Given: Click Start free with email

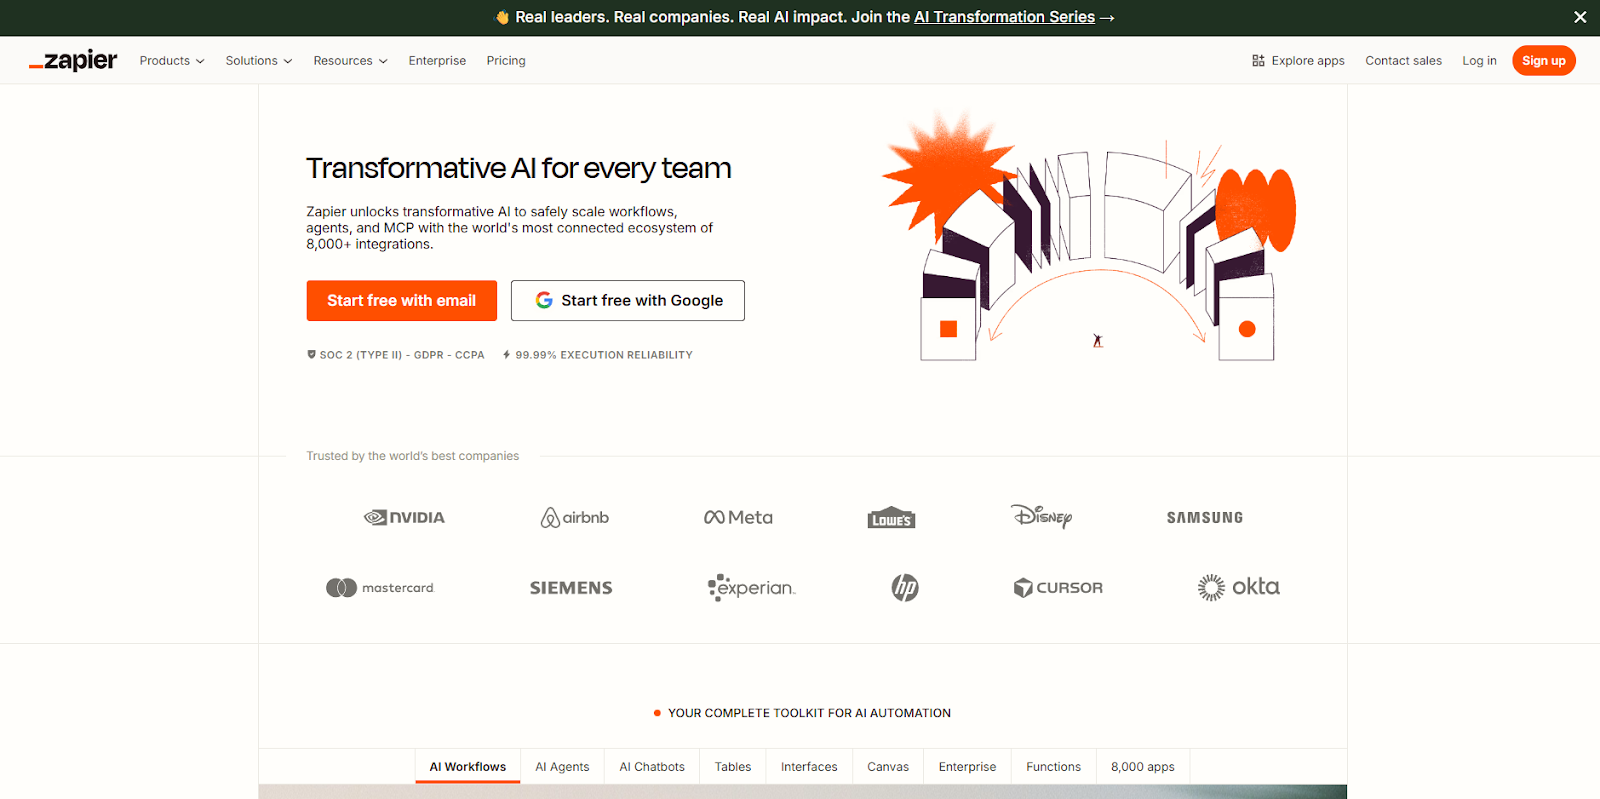Looking at the screenshot, I should 401,300.
